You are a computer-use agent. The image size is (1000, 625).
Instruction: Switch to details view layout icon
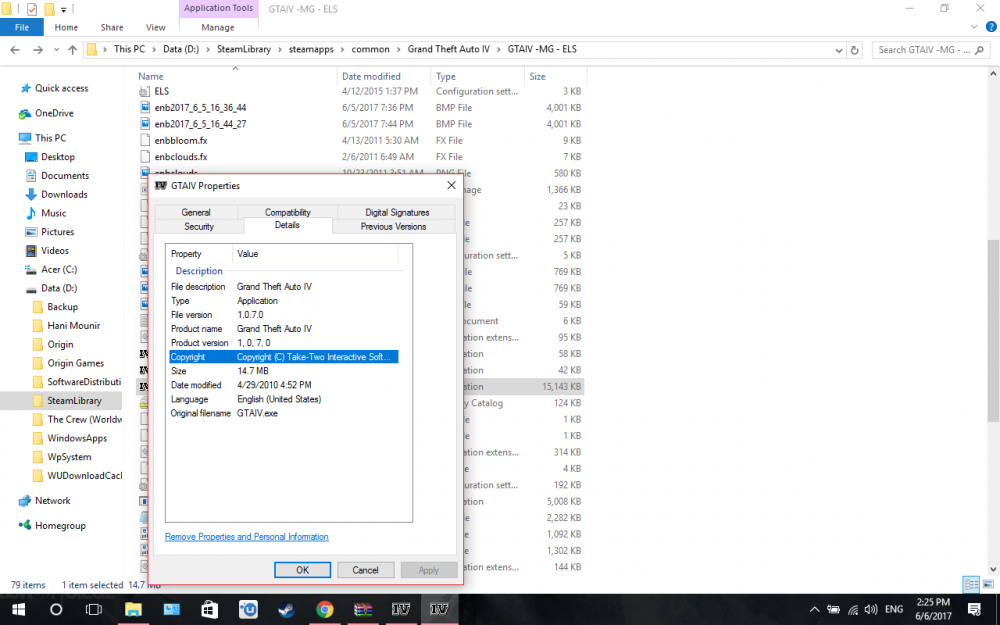[970, 584]
